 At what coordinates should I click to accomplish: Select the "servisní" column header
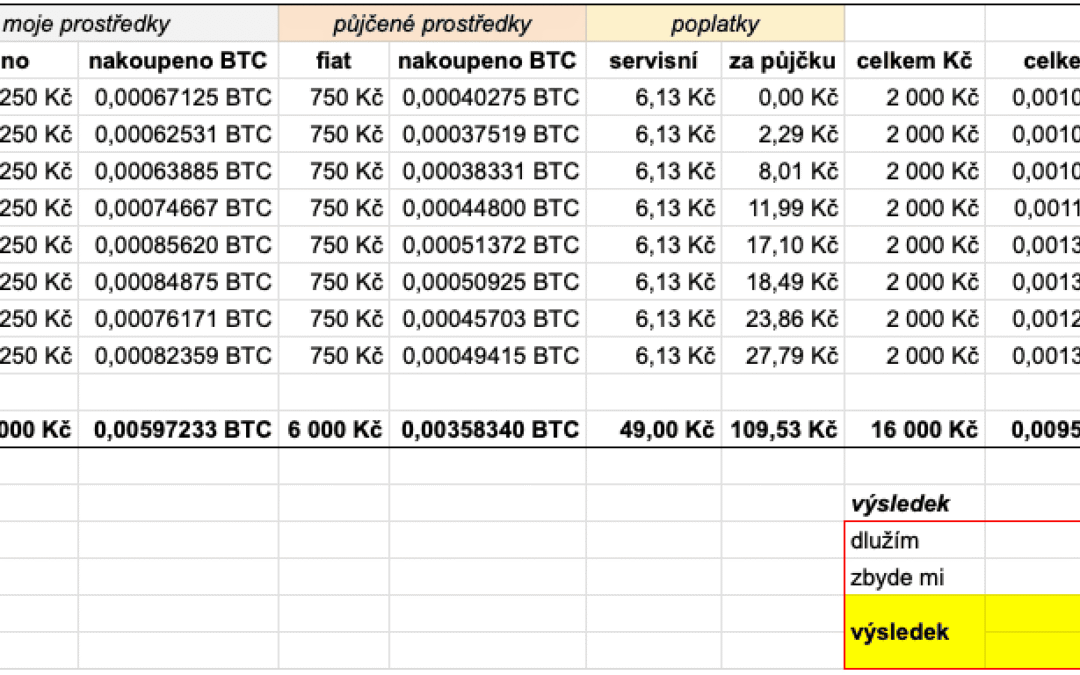[x=653, y=61]
